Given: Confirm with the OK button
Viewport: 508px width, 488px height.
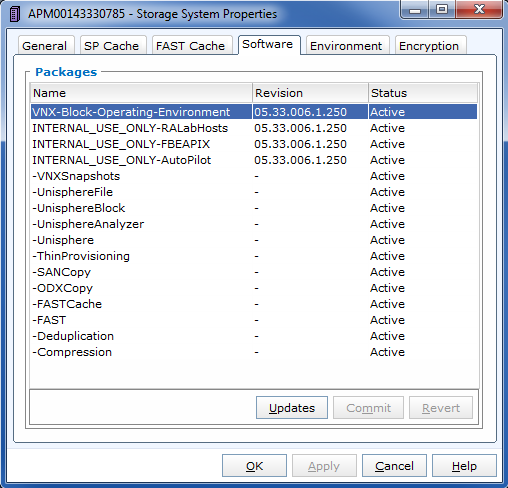Looking at the screenshot, I should 254,465.
